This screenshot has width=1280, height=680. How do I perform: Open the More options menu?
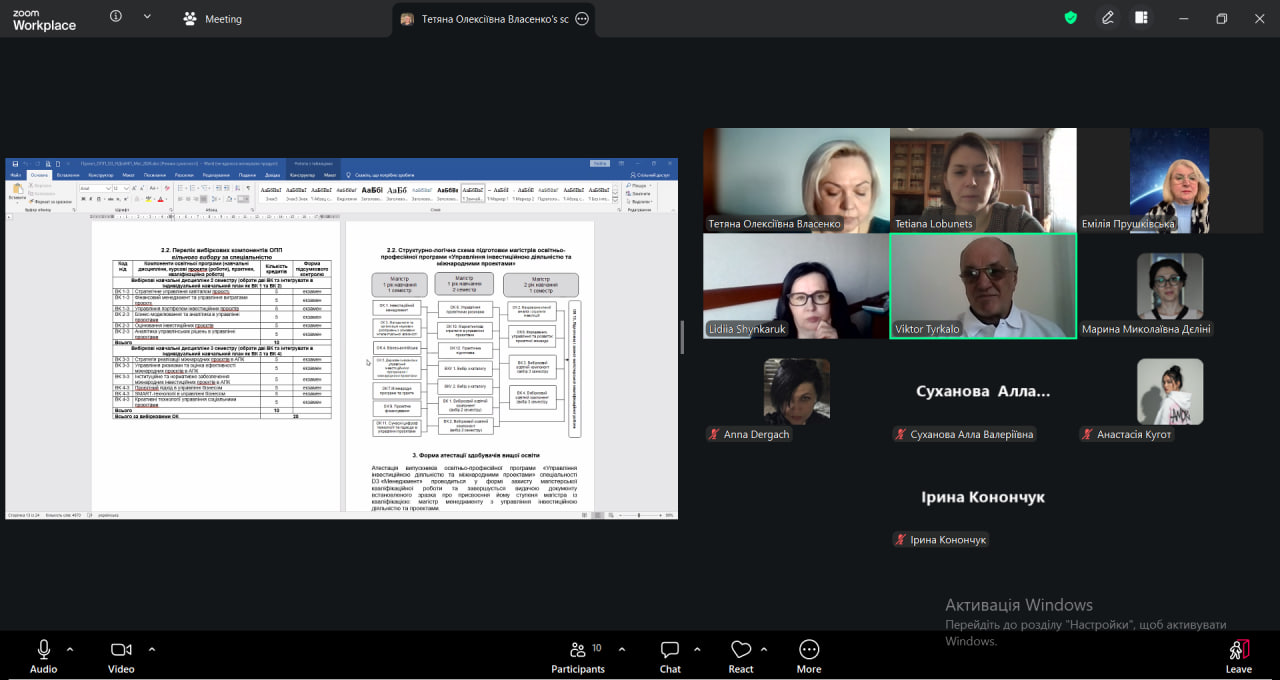click(x=809, y=655)
